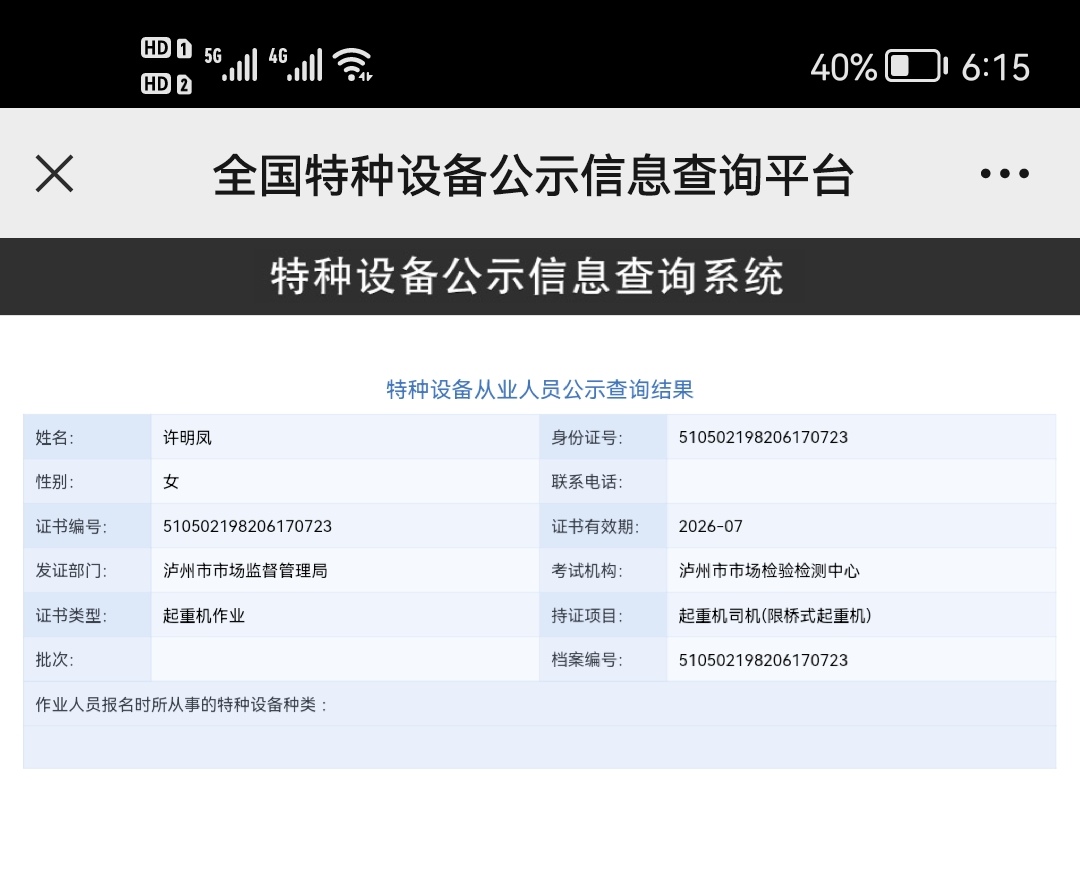Image resolution: width=1080 pixels, height=896 pixels.
Task: Select the 考试机构 value 泸州市市场检验检测中心
Action: (769, 571)
